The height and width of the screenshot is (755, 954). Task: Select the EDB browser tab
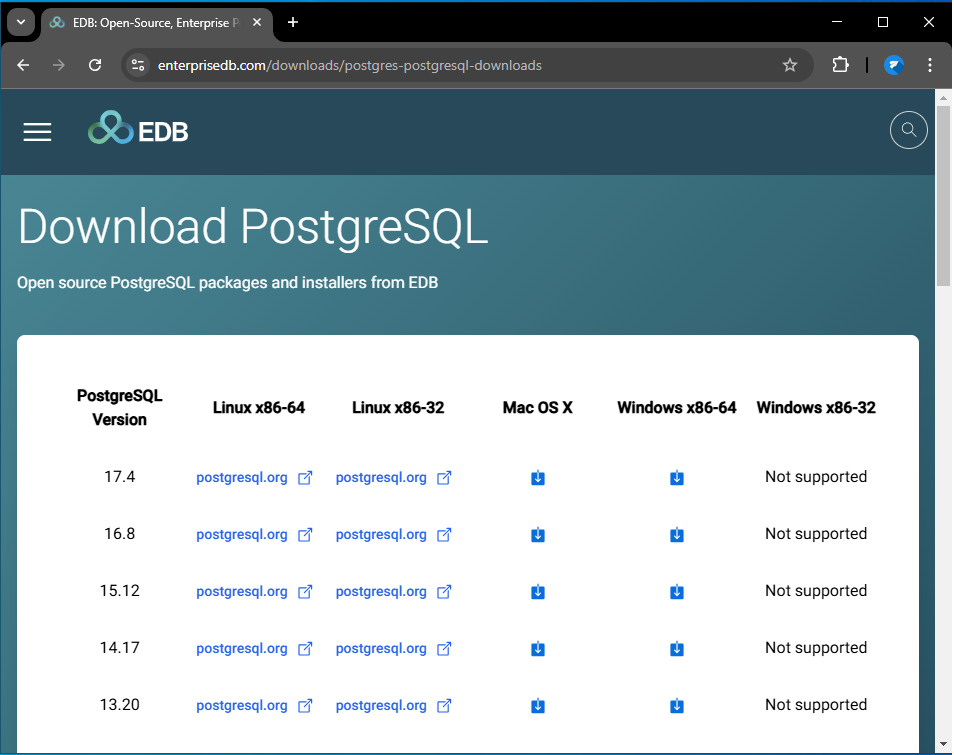[x=150, y=22]
